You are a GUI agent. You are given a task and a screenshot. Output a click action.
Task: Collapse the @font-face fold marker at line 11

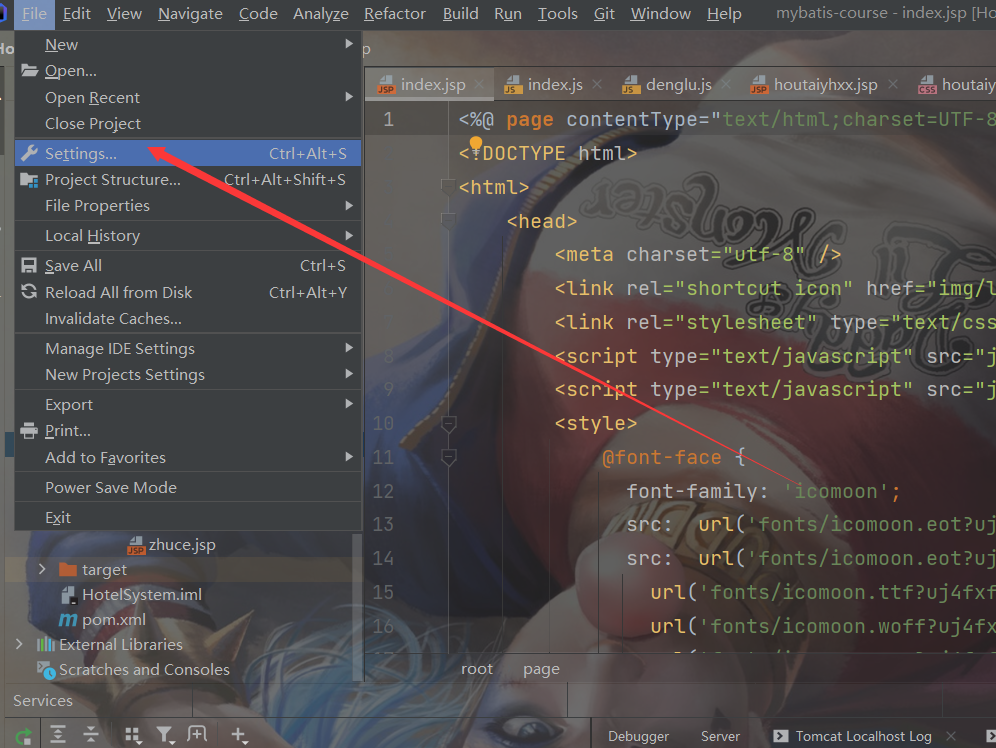pos(448,457)
